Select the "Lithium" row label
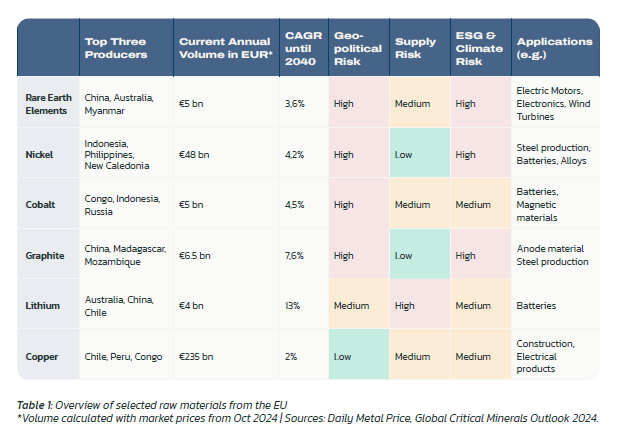The width and height of the screenshot is (617, 443). 40,305
